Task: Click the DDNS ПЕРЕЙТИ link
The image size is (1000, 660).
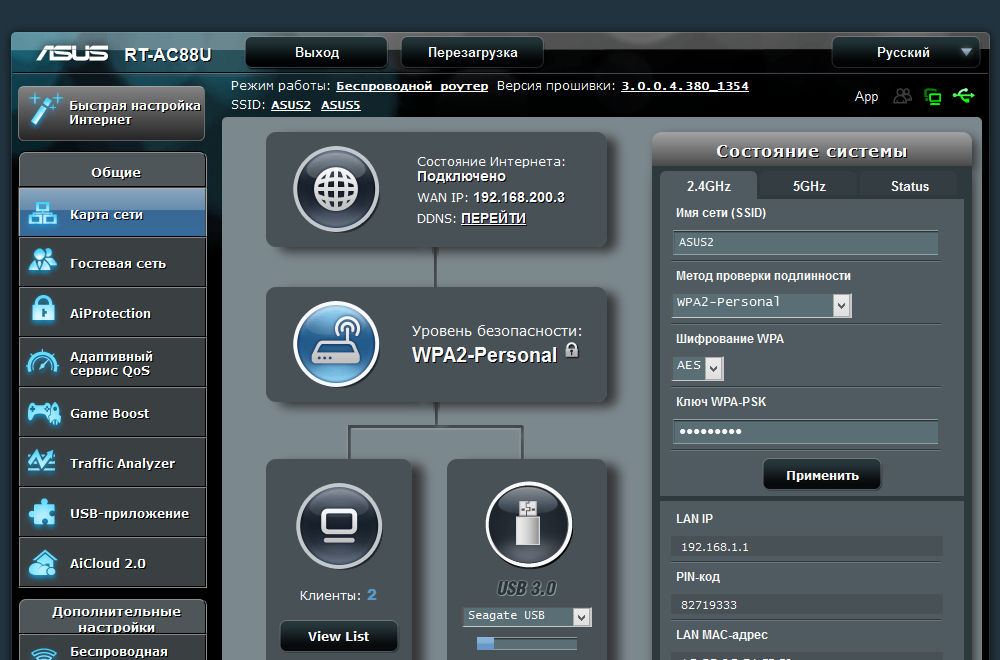Action: (x=494, y=218)
